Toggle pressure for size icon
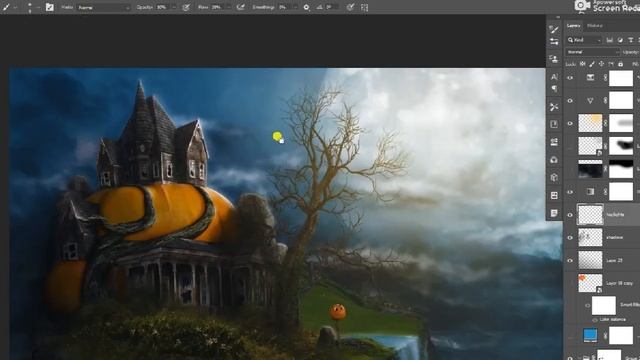640x360 pixels. coord(350,7)
